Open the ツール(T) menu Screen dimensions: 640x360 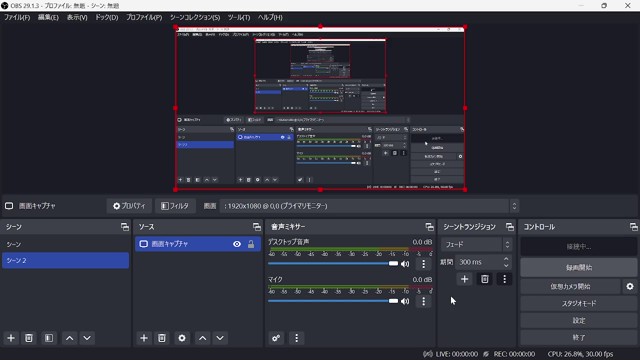pyautogui.click(x=239, y=18)
